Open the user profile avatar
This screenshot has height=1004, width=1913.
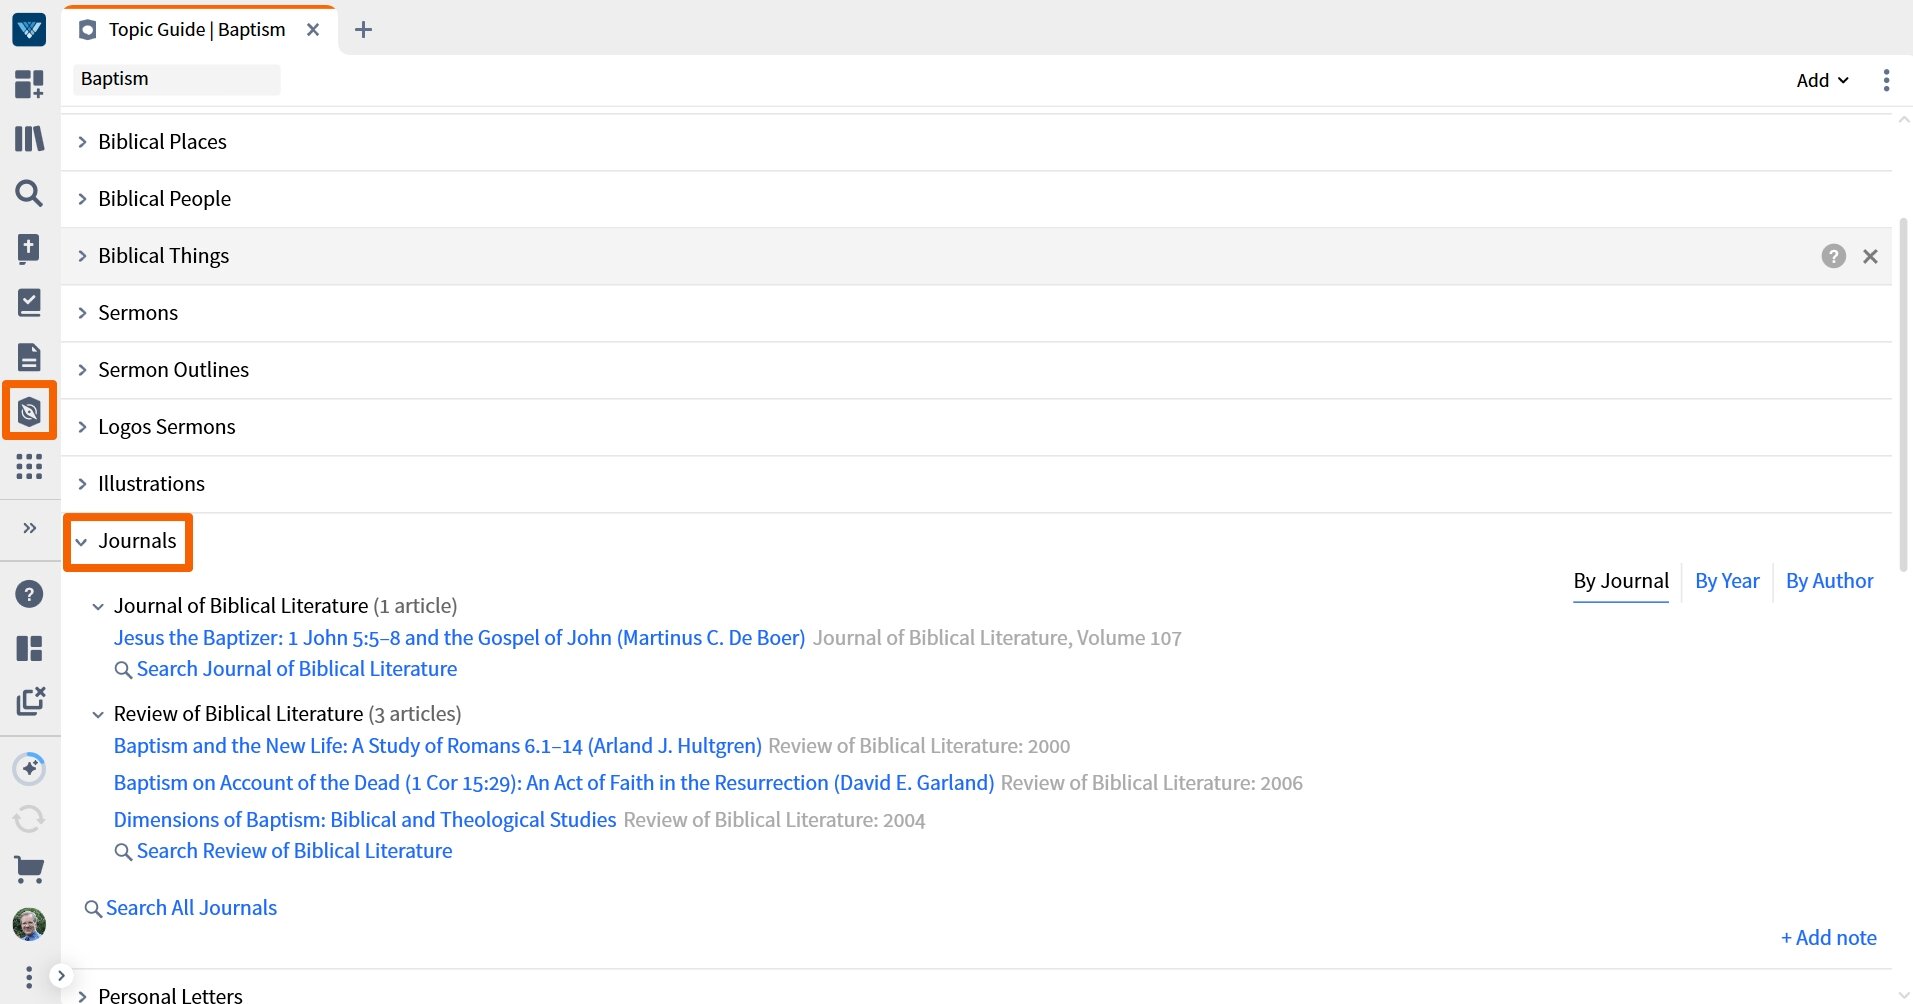[x=29, y=925]
